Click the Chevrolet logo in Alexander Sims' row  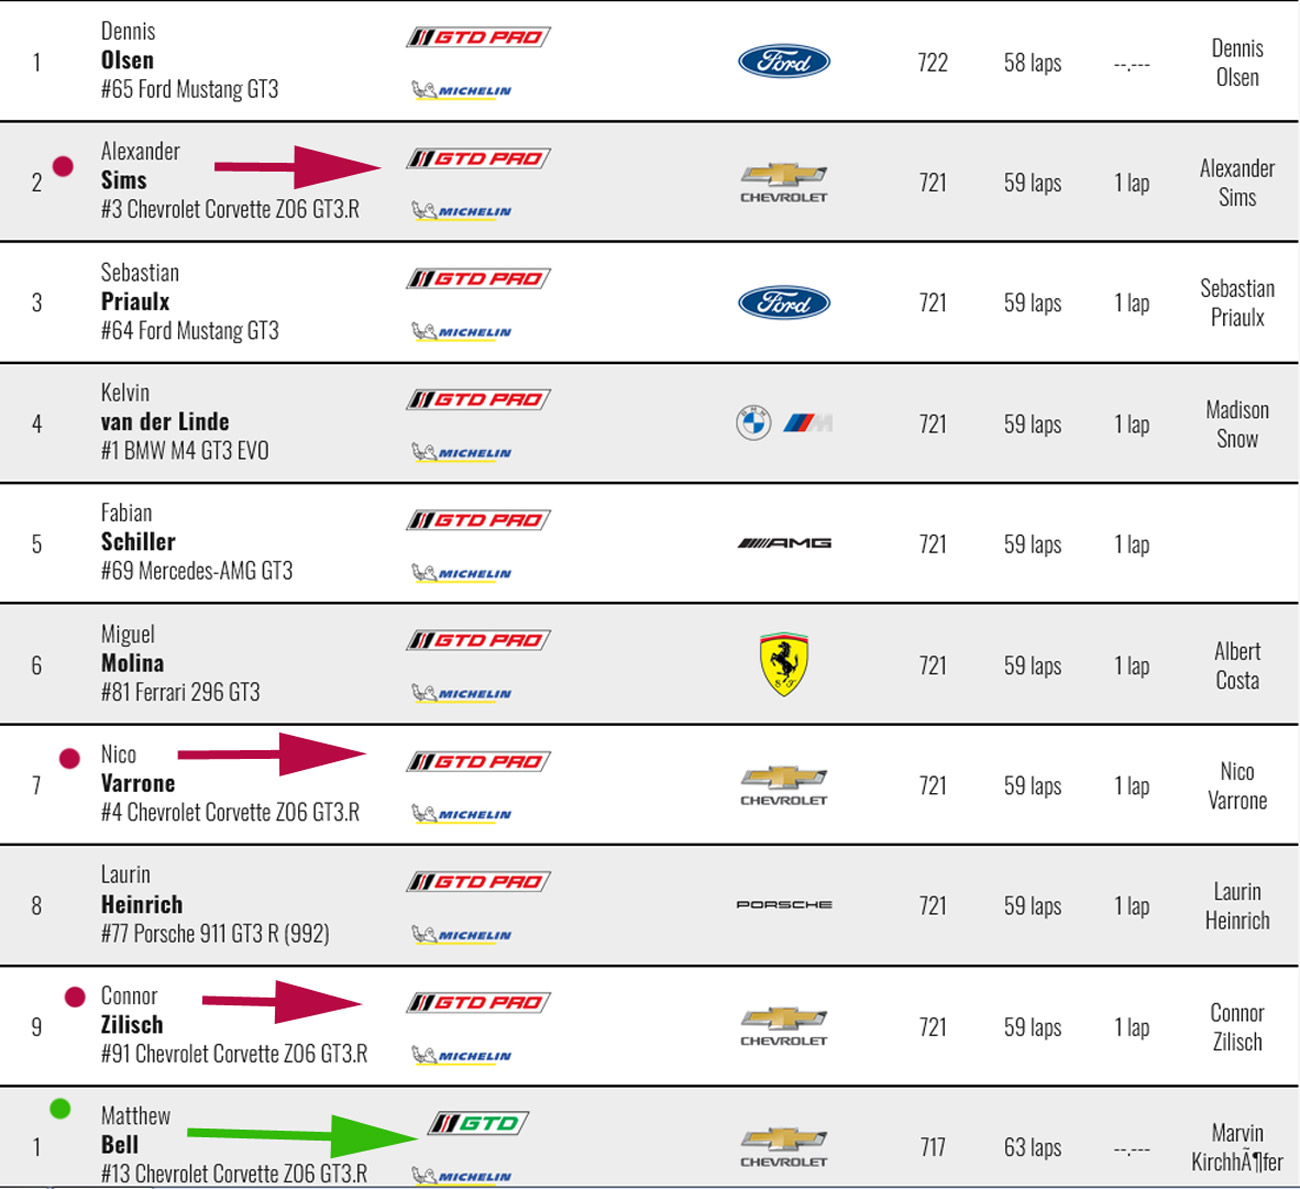click(x=783, y=182)
